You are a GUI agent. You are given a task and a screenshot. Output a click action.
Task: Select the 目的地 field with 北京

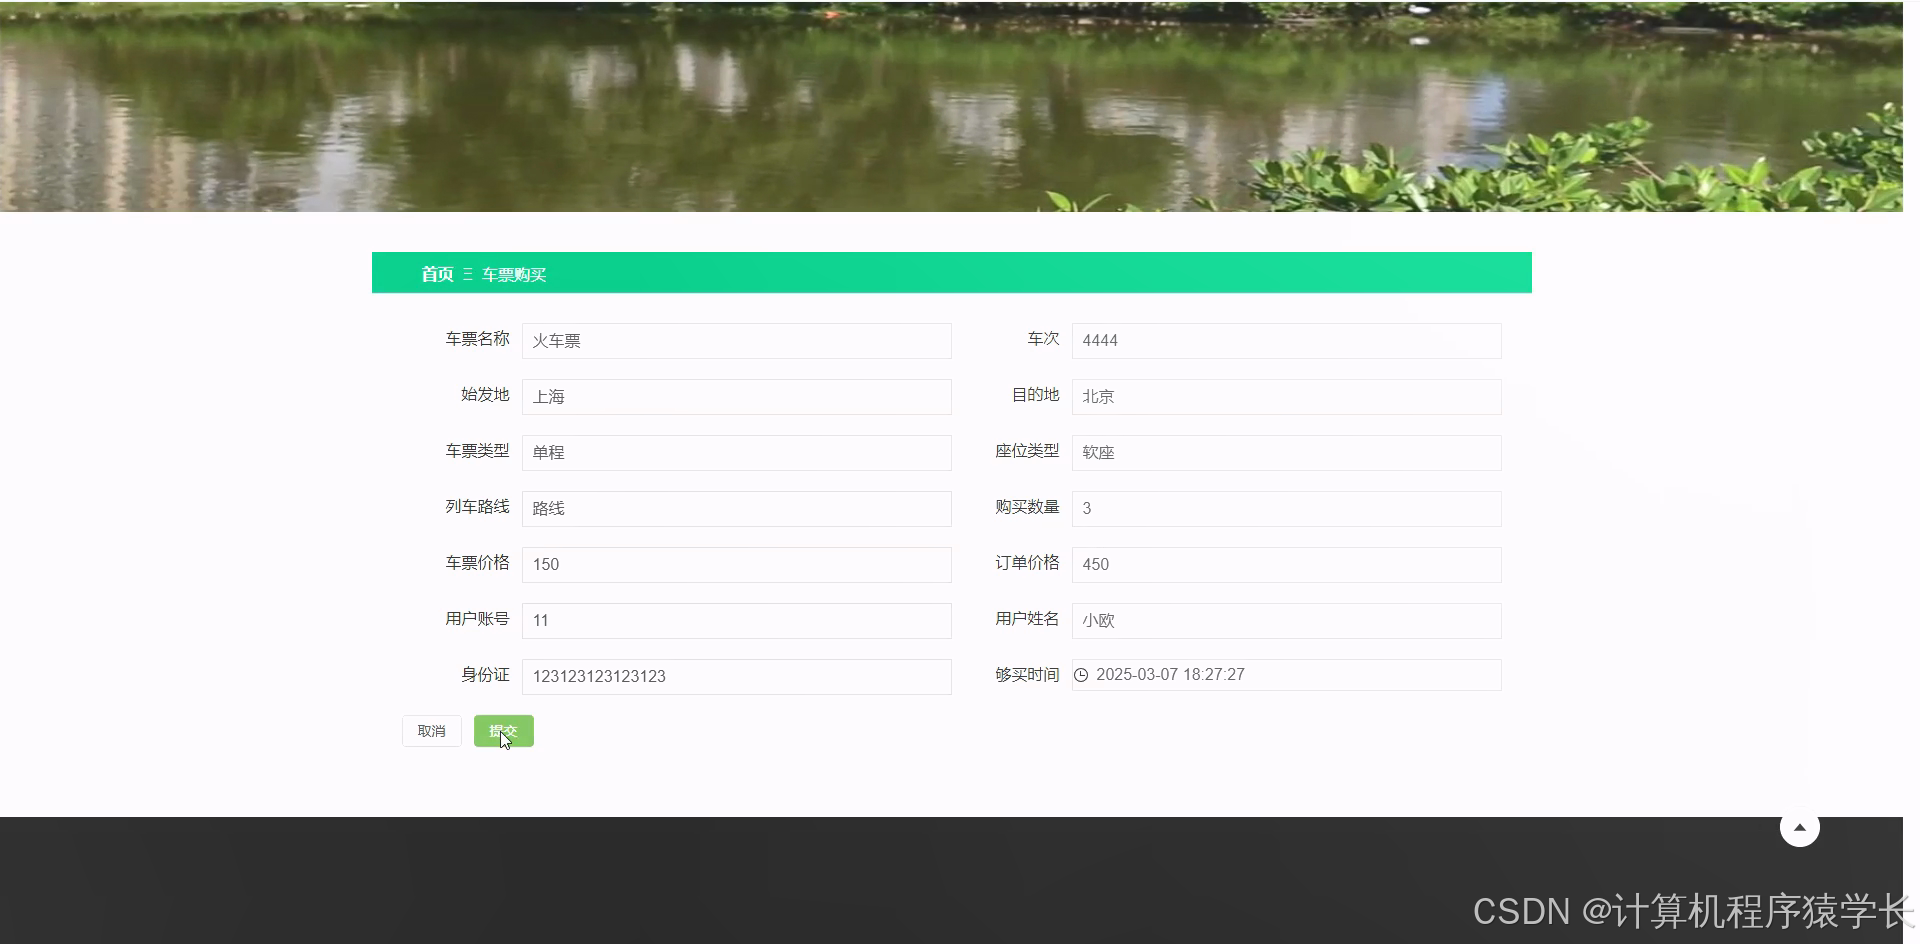[x=1286, y=397]
